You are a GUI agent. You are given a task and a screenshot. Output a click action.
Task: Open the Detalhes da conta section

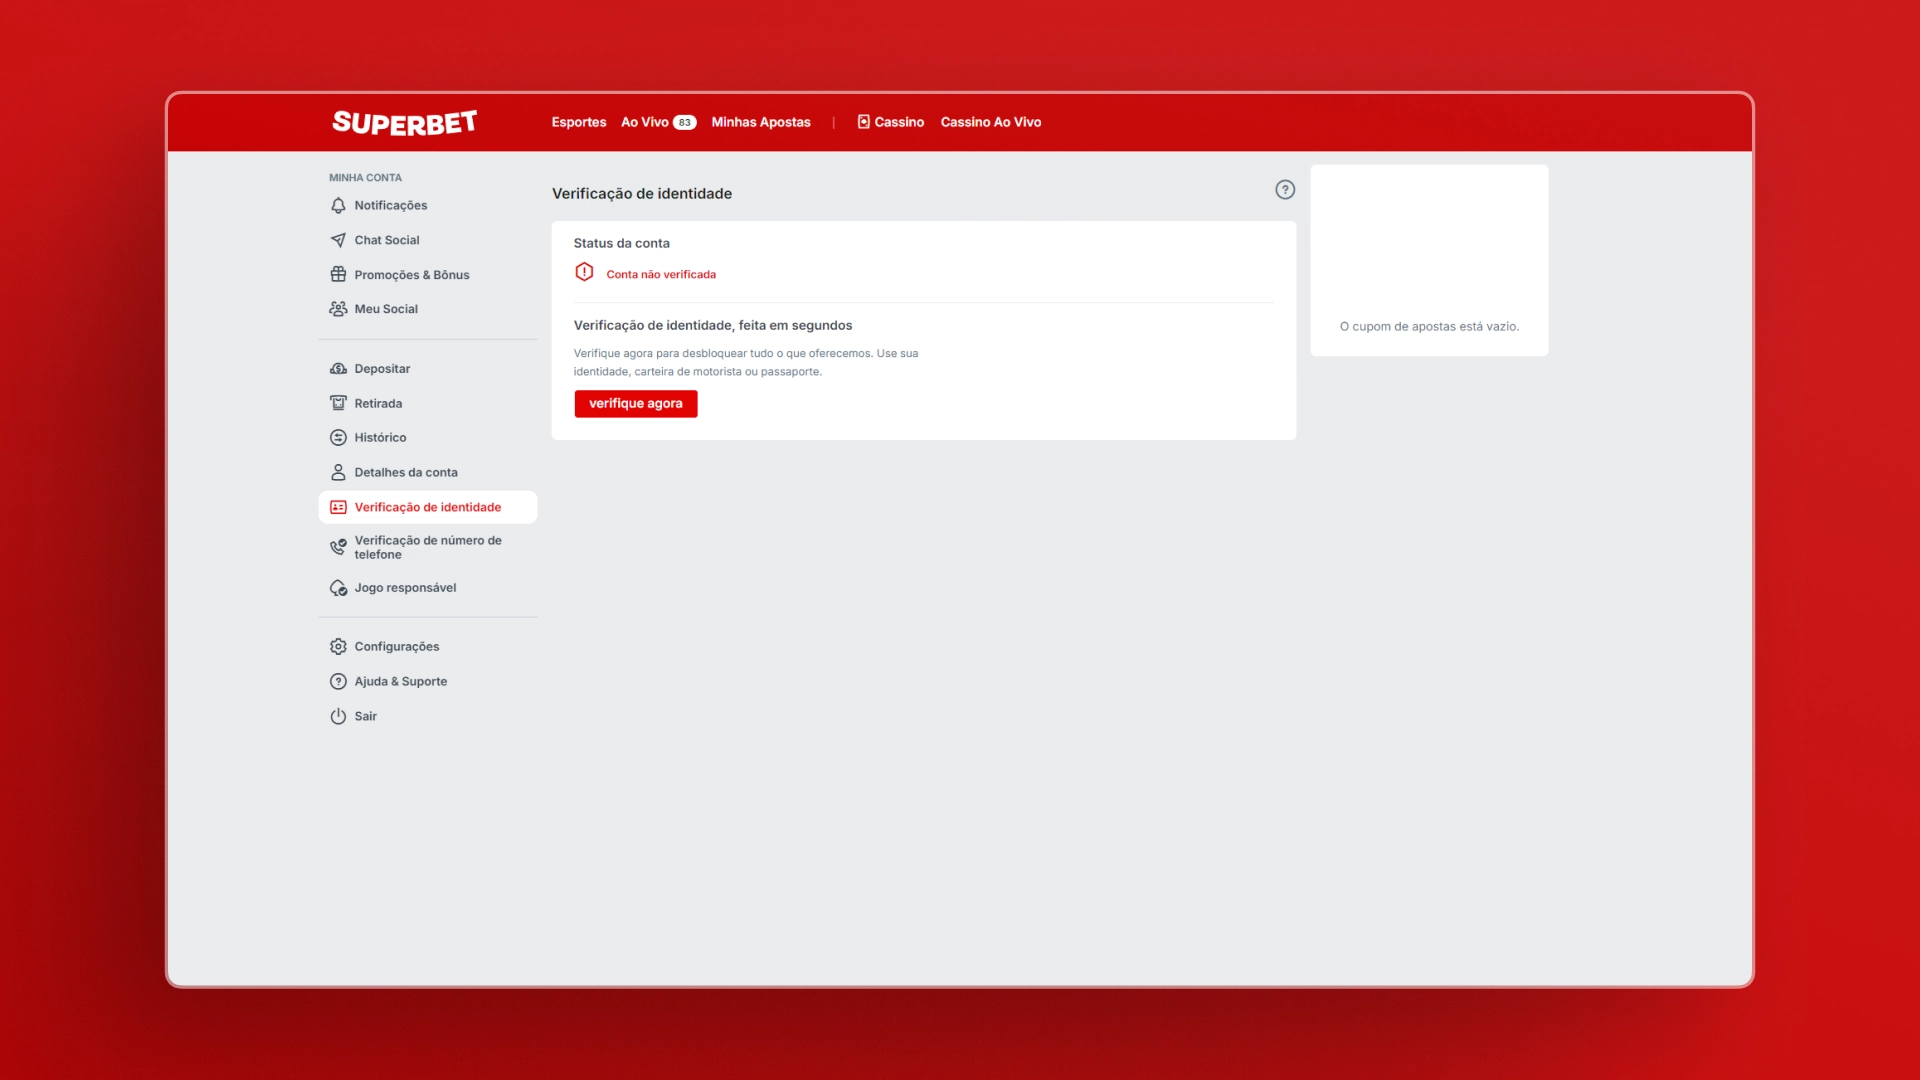pyautogui.click(x=406, y=472)
